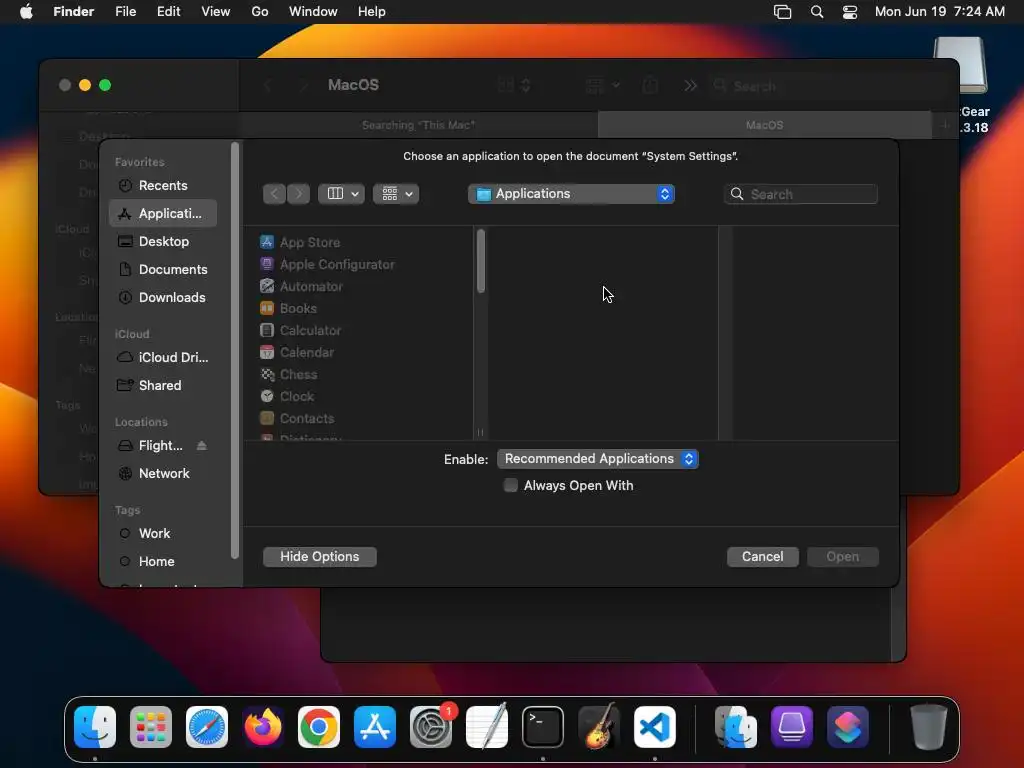Image resolution: width=1024 pixels, height=768 pixels.
Task: Click the applications list scrollbar
Action: click(x=481, y=261)
